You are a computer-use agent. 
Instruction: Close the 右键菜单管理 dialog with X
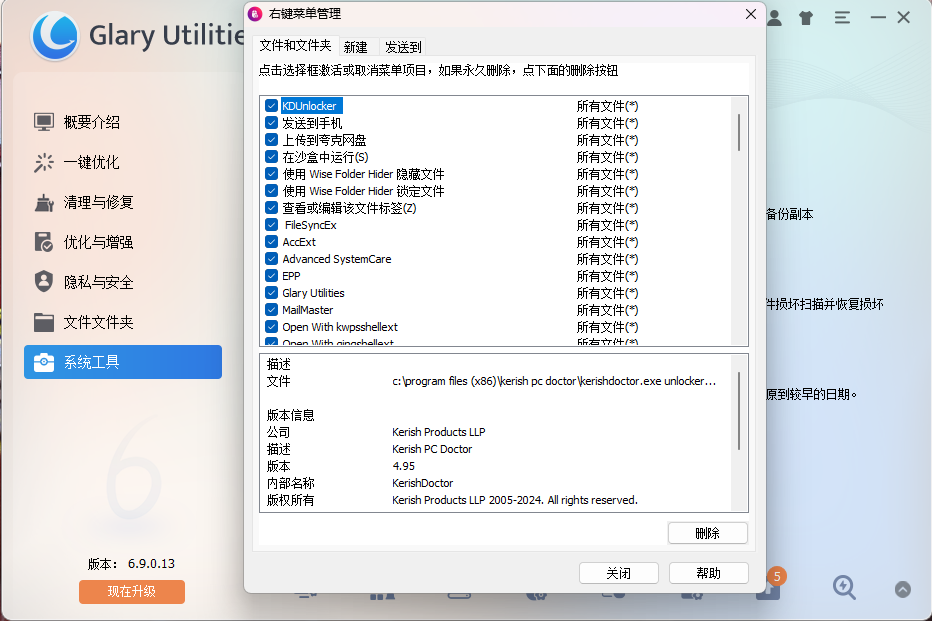[751, 14]
